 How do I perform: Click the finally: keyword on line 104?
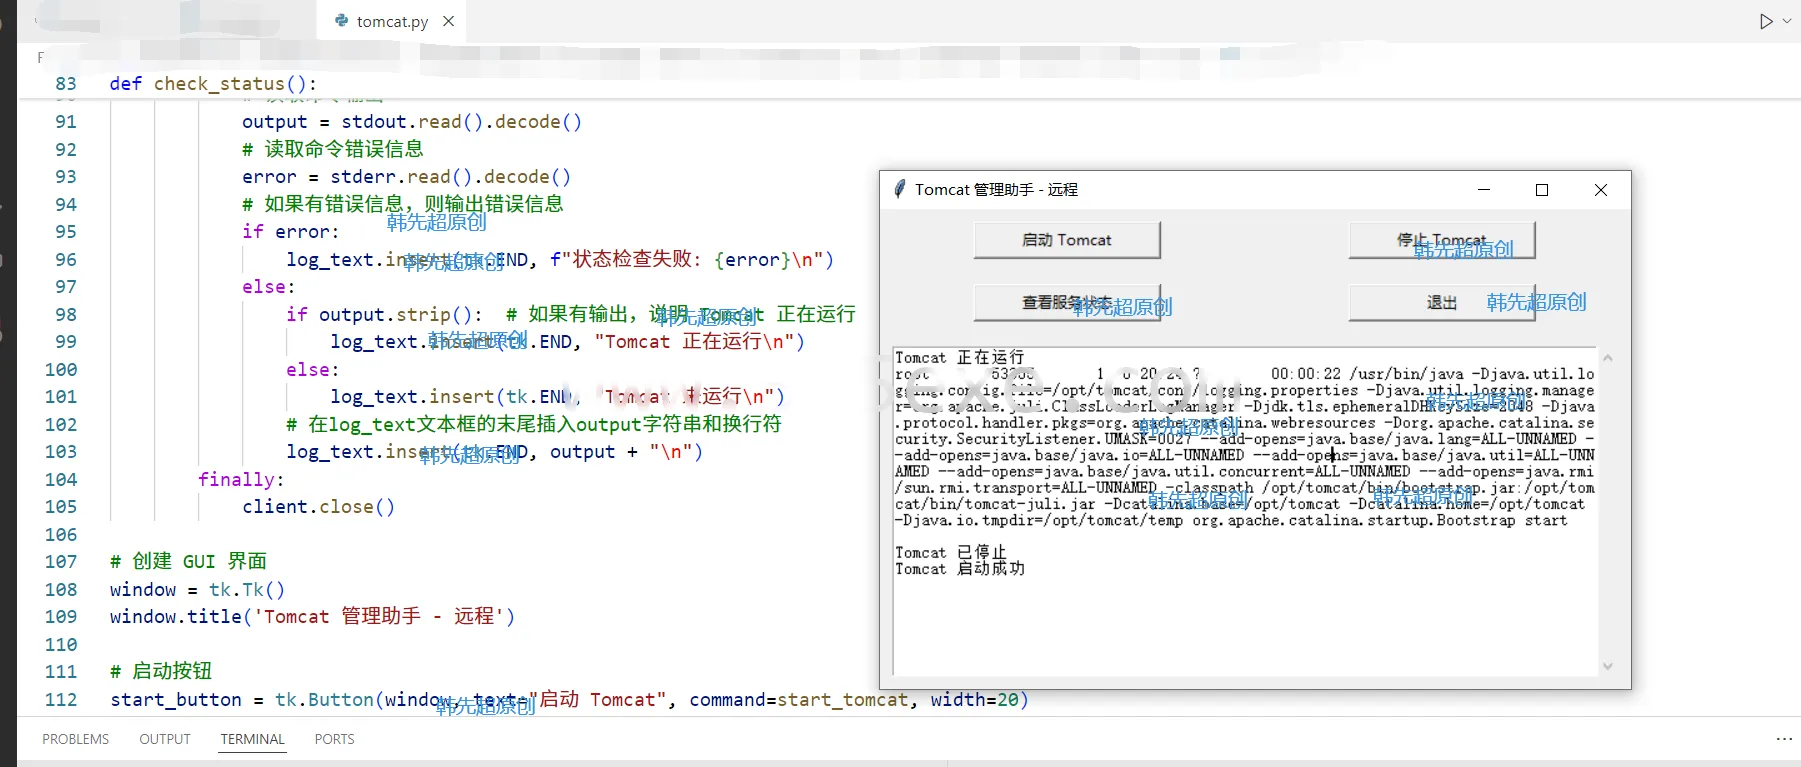pyautogui.click(x=241, y=480)
